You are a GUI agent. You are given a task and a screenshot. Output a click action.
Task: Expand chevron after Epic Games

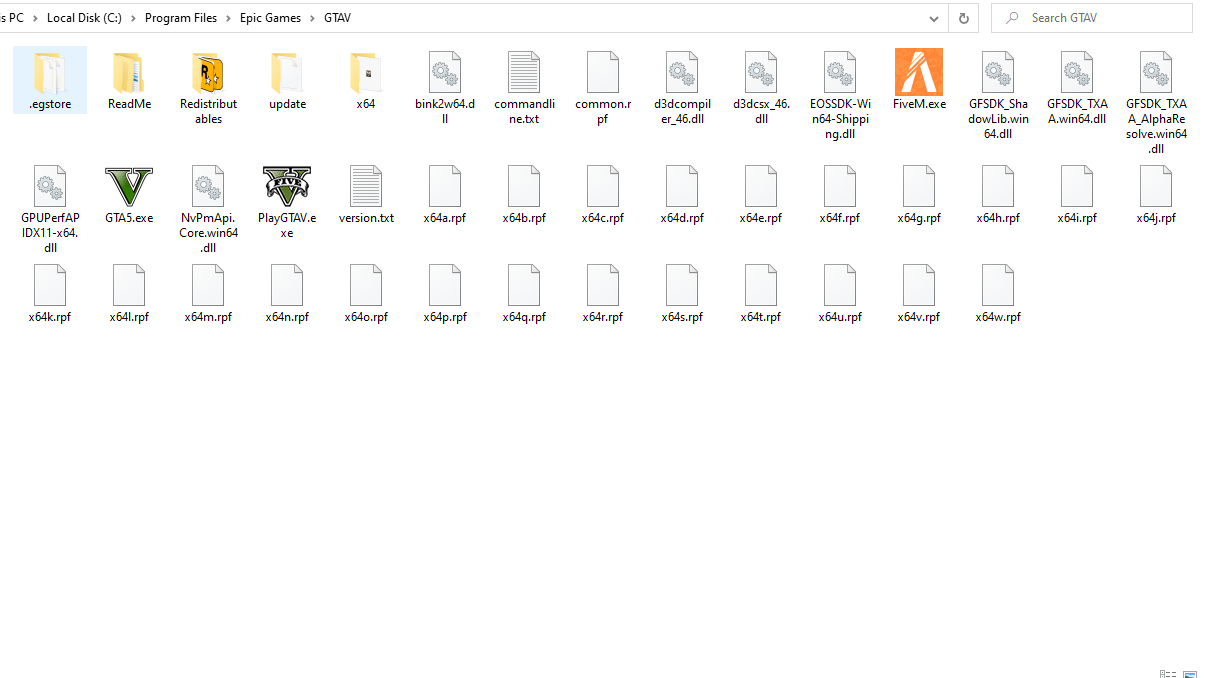click(312, 18)
